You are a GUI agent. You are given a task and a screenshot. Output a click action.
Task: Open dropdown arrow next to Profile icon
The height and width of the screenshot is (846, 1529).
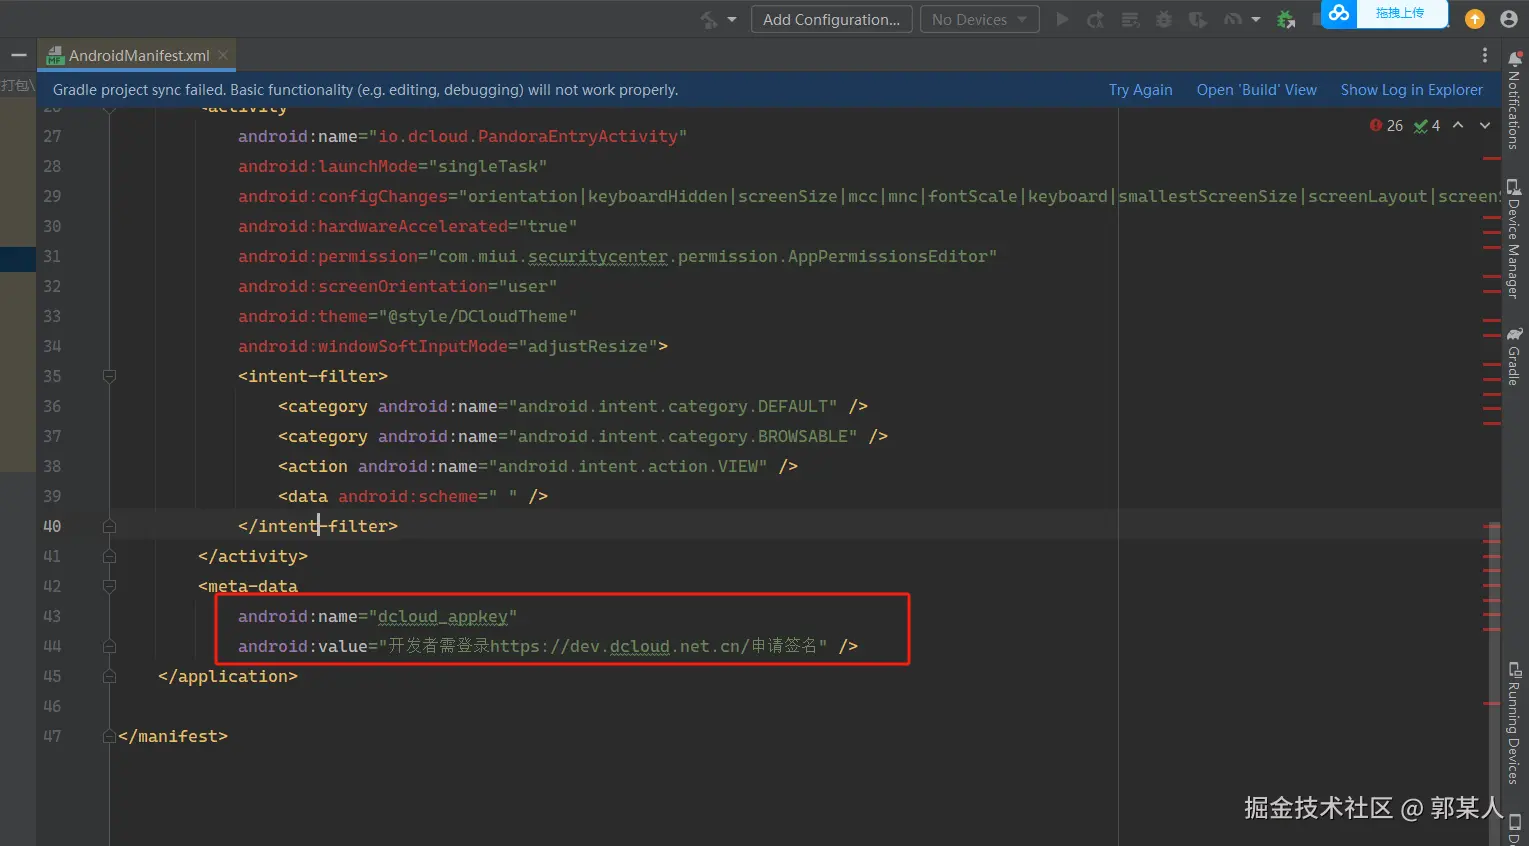pos(1256,19)
